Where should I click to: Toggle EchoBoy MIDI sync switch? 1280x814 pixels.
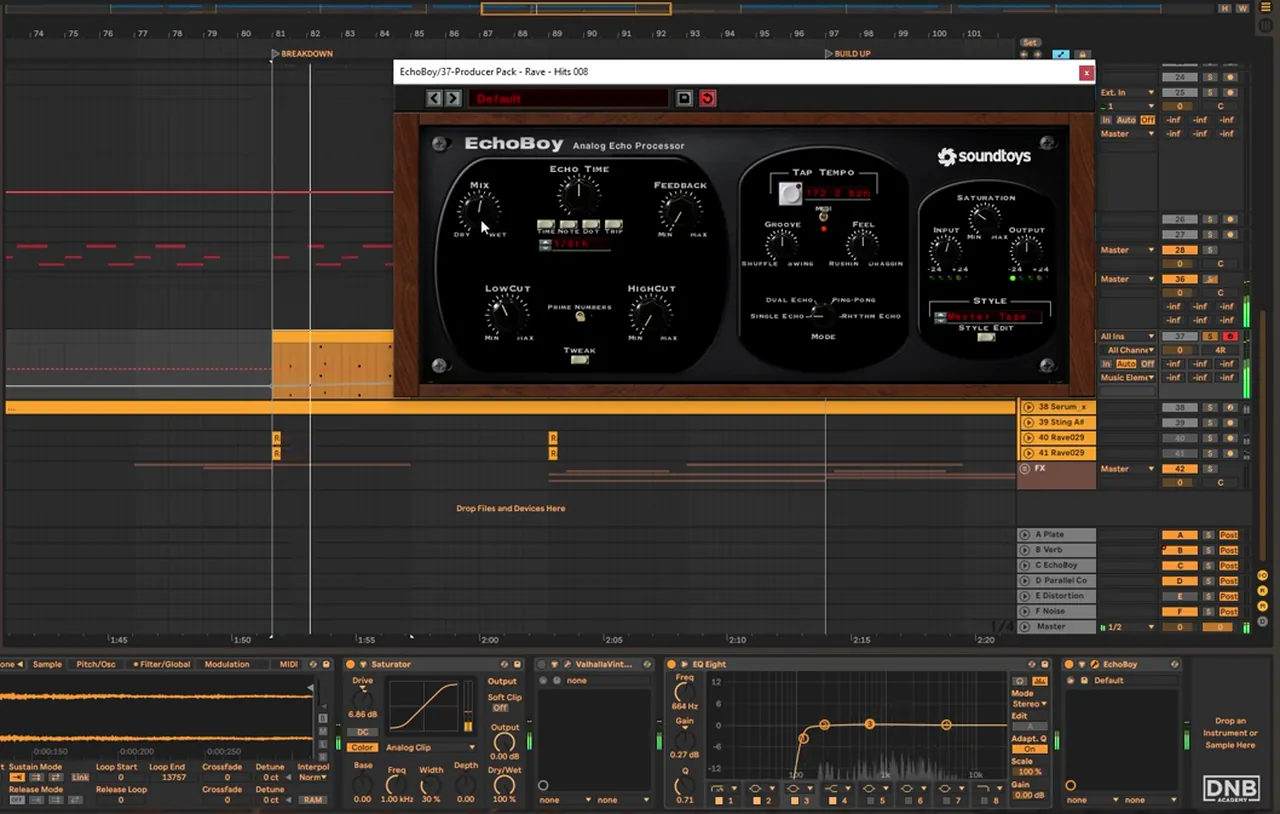pos(823,215)
